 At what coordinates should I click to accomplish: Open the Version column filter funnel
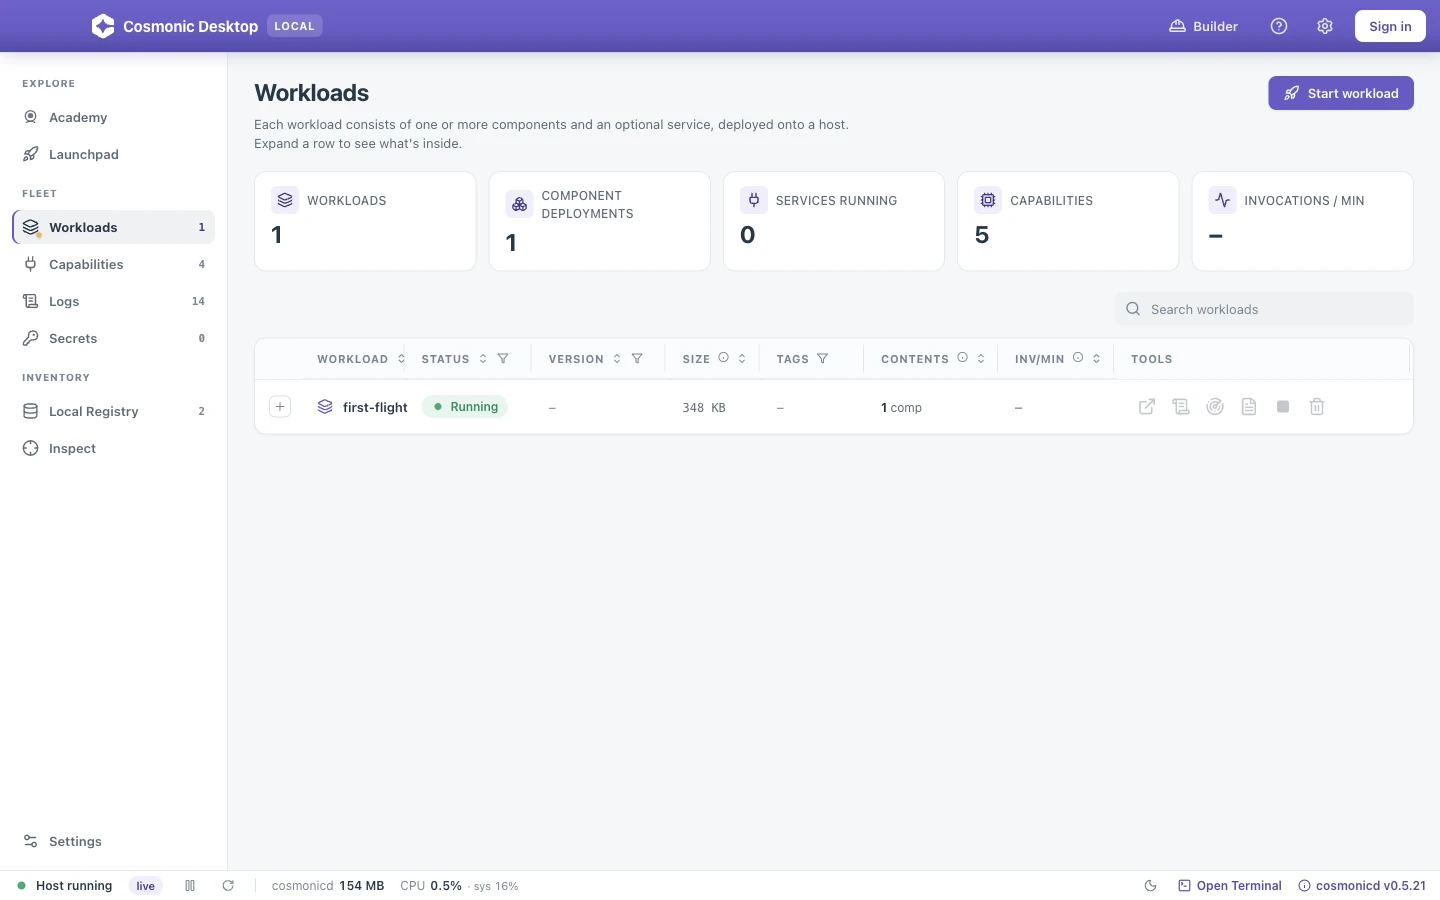[637, 359]
